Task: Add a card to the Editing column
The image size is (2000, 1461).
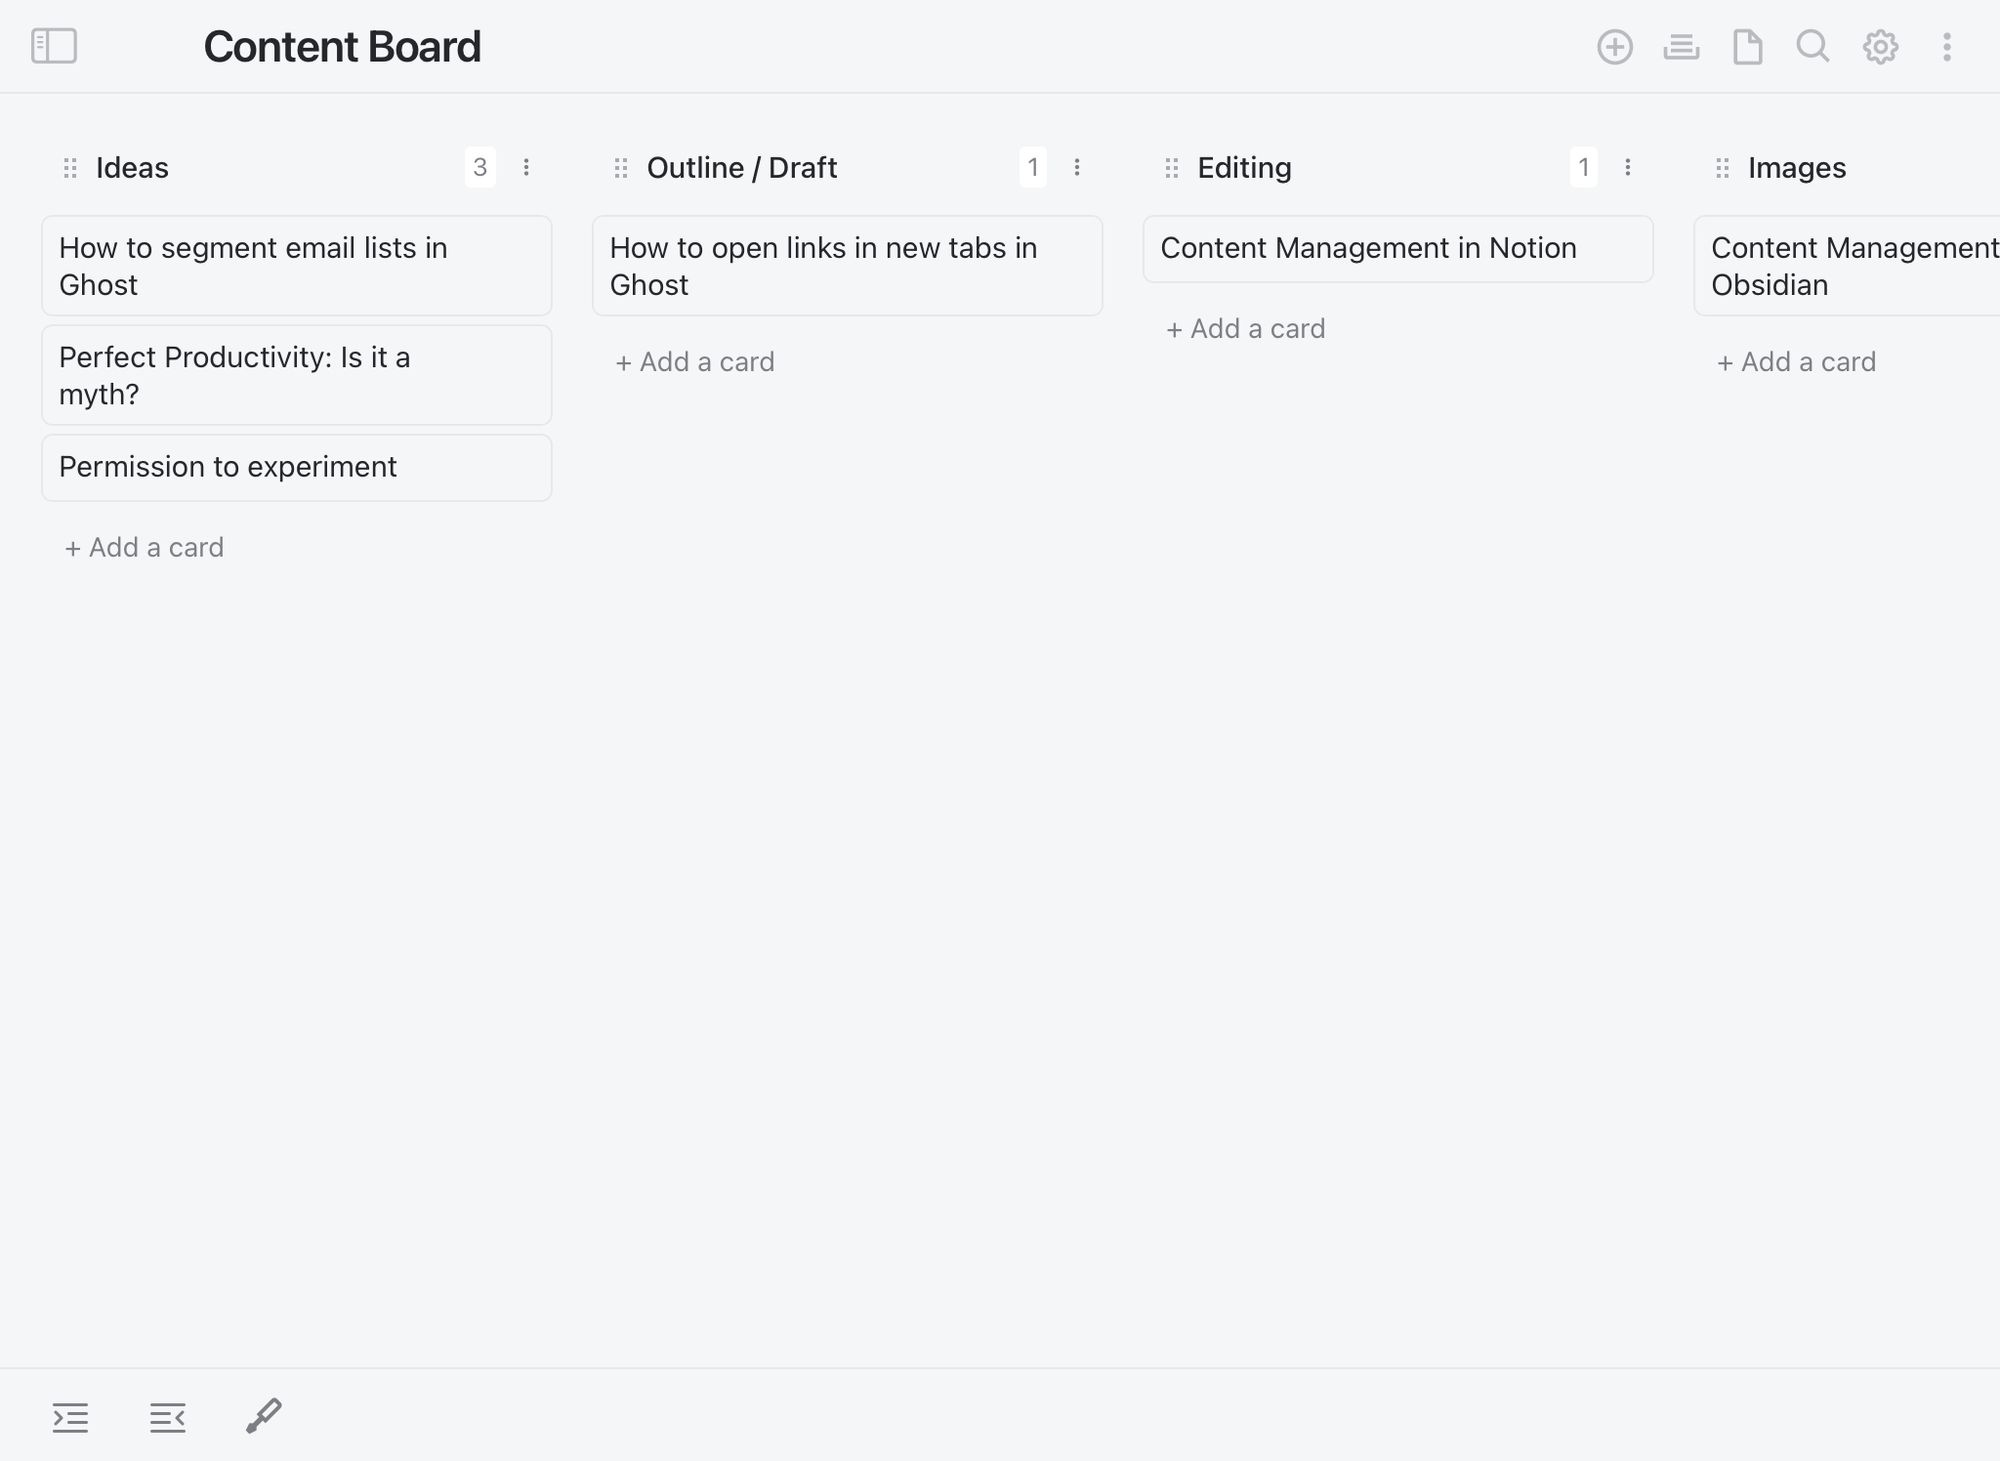Action: (x=1244, y=326)
